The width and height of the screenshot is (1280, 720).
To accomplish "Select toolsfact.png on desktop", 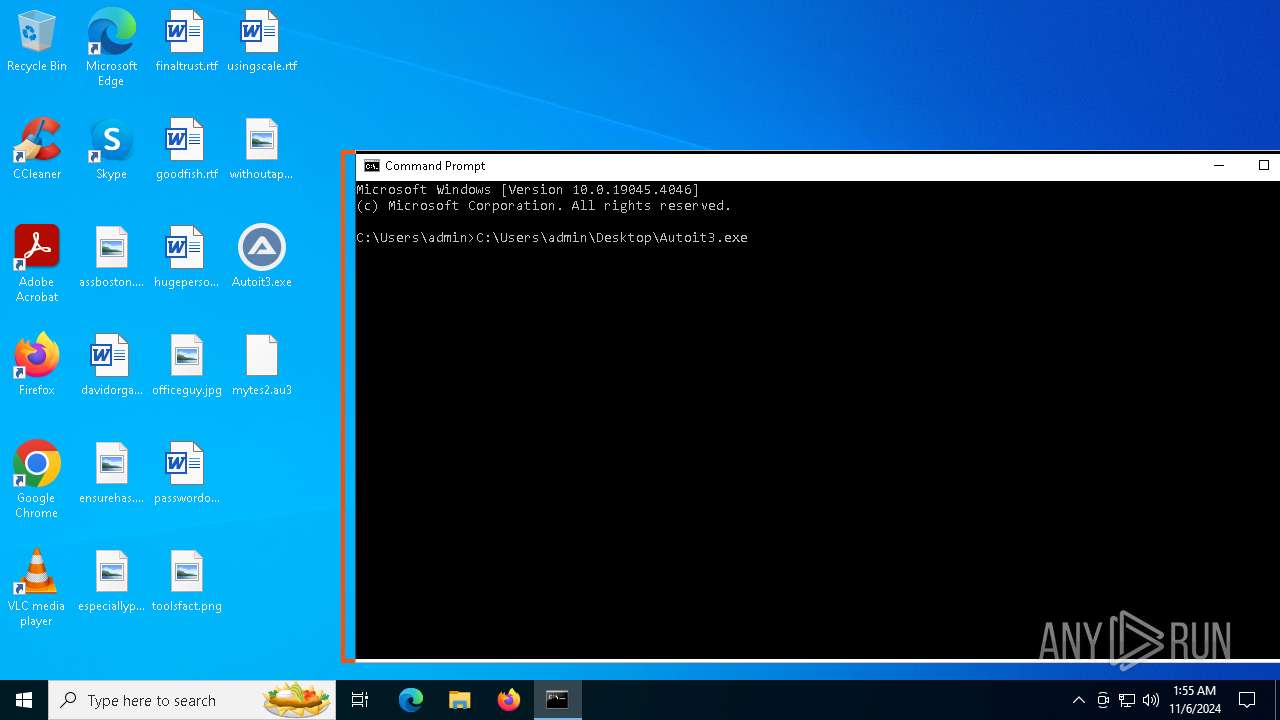I will 186,581.
